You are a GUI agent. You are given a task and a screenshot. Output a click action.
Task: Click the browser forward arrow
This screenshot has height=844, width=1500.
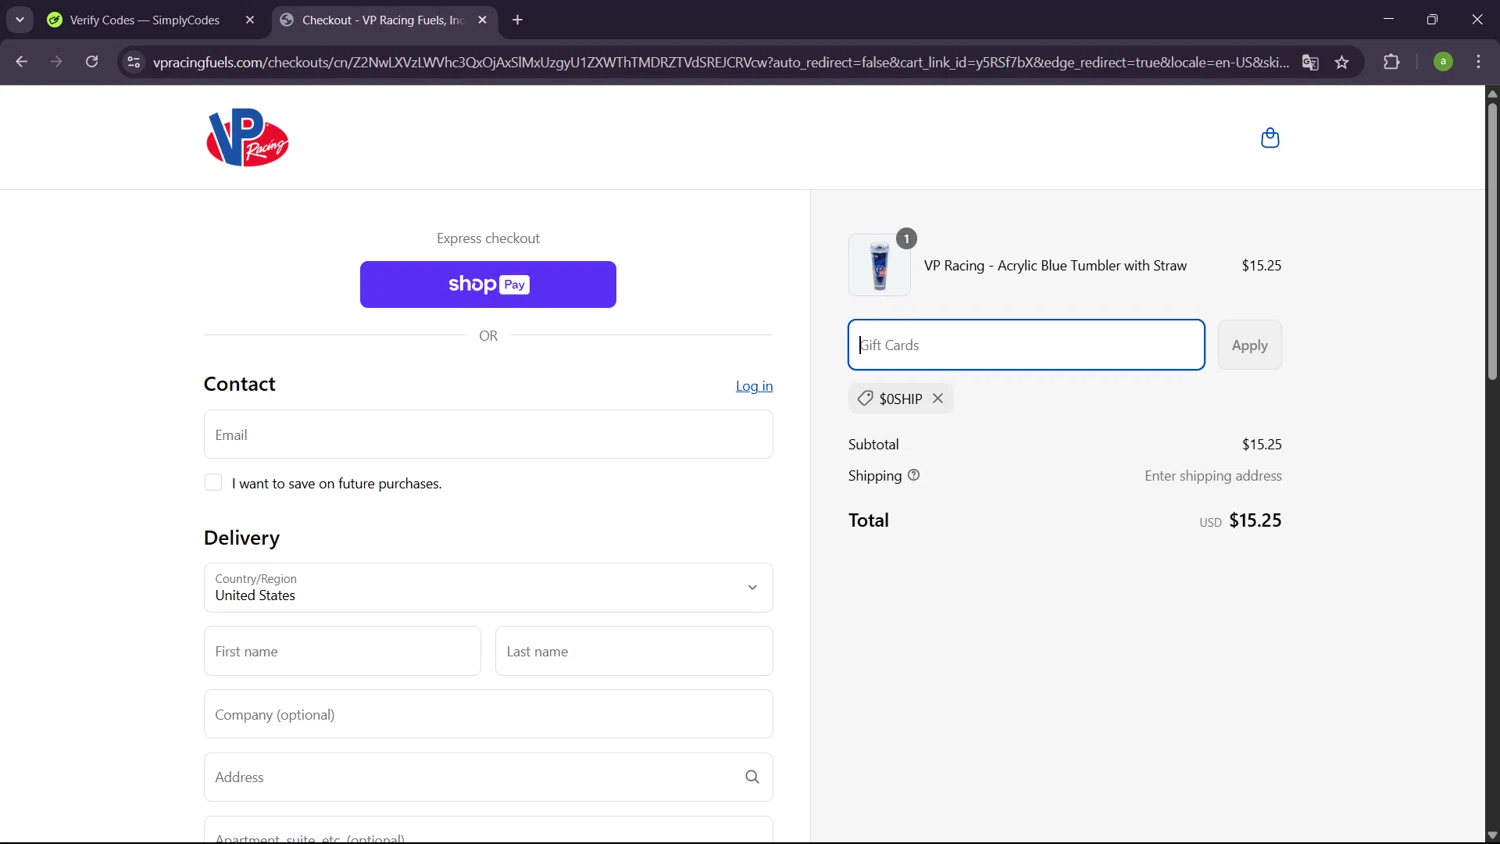[x=56, y=62]
